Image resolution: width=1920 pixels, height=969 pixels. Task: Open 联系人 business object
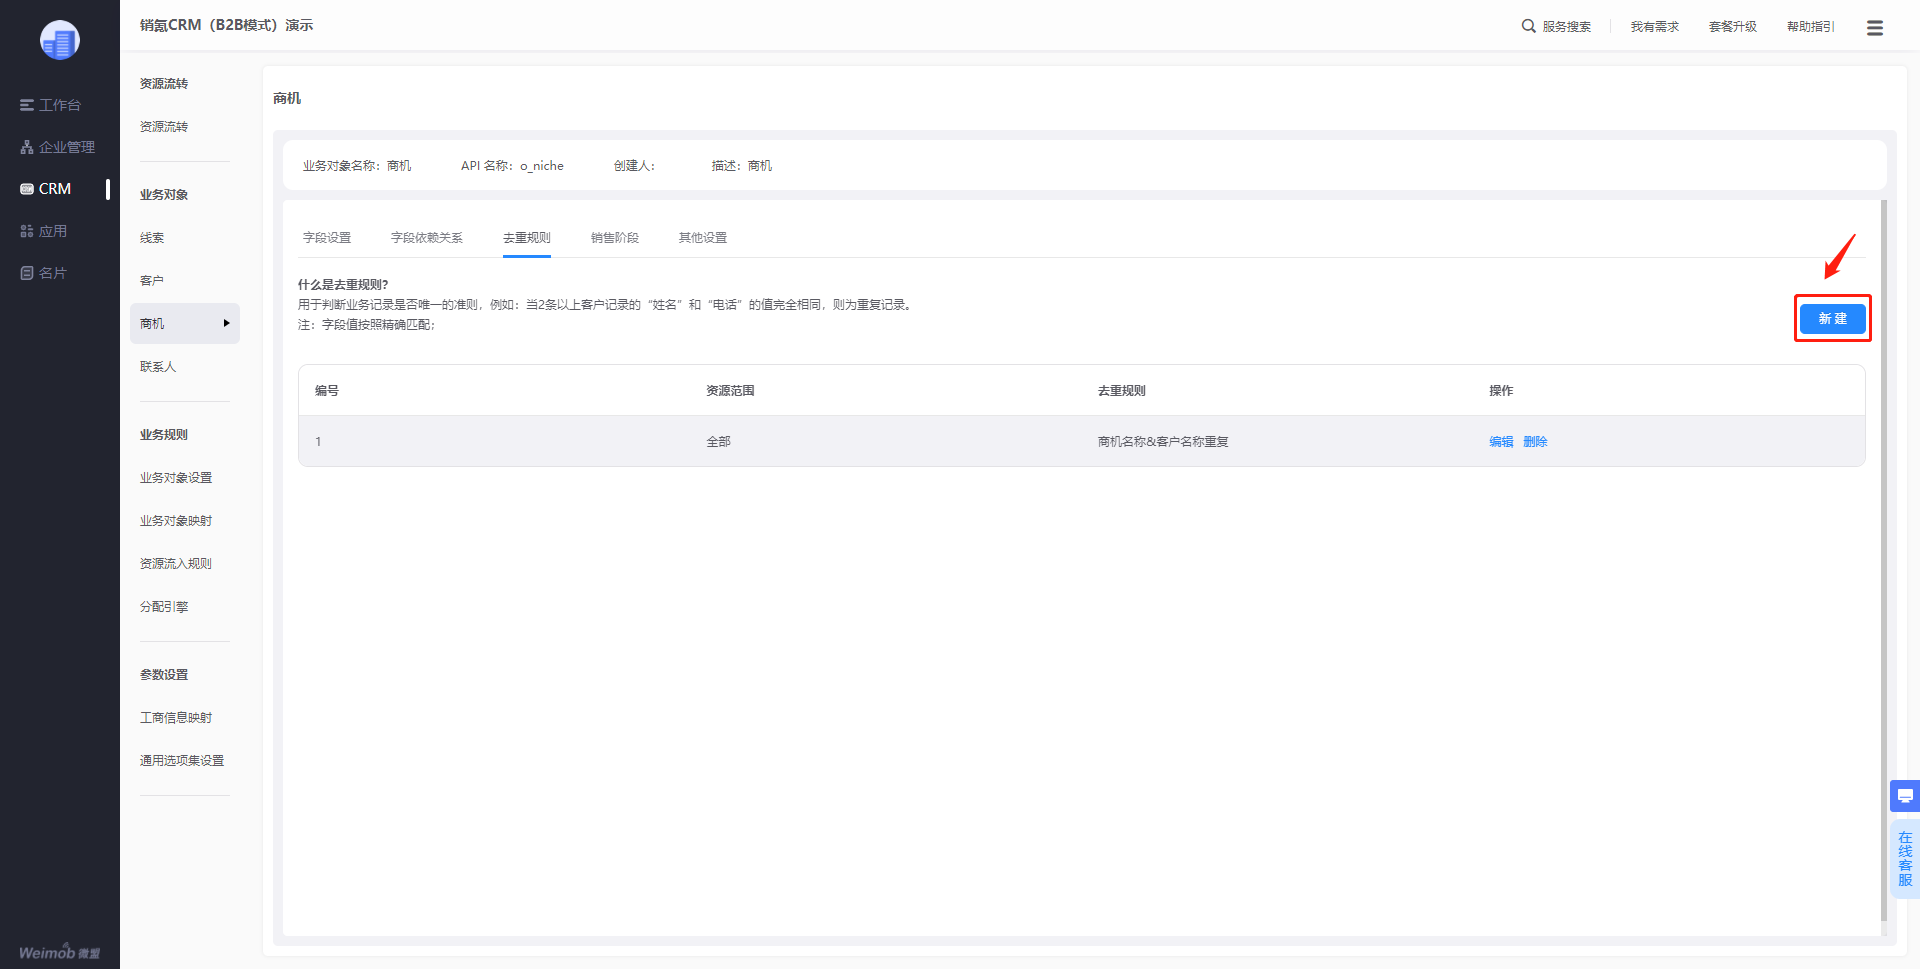coord(158,367)
